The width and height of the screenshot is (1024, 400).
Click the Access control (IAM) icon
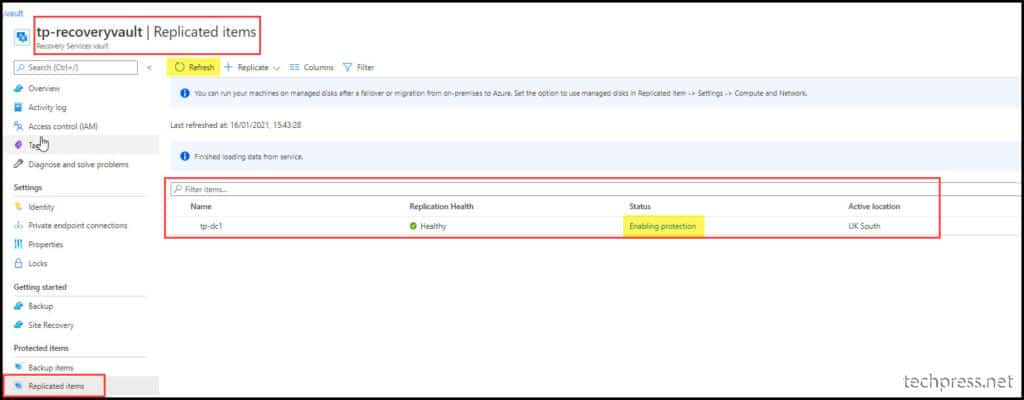[x=19, y=126]
